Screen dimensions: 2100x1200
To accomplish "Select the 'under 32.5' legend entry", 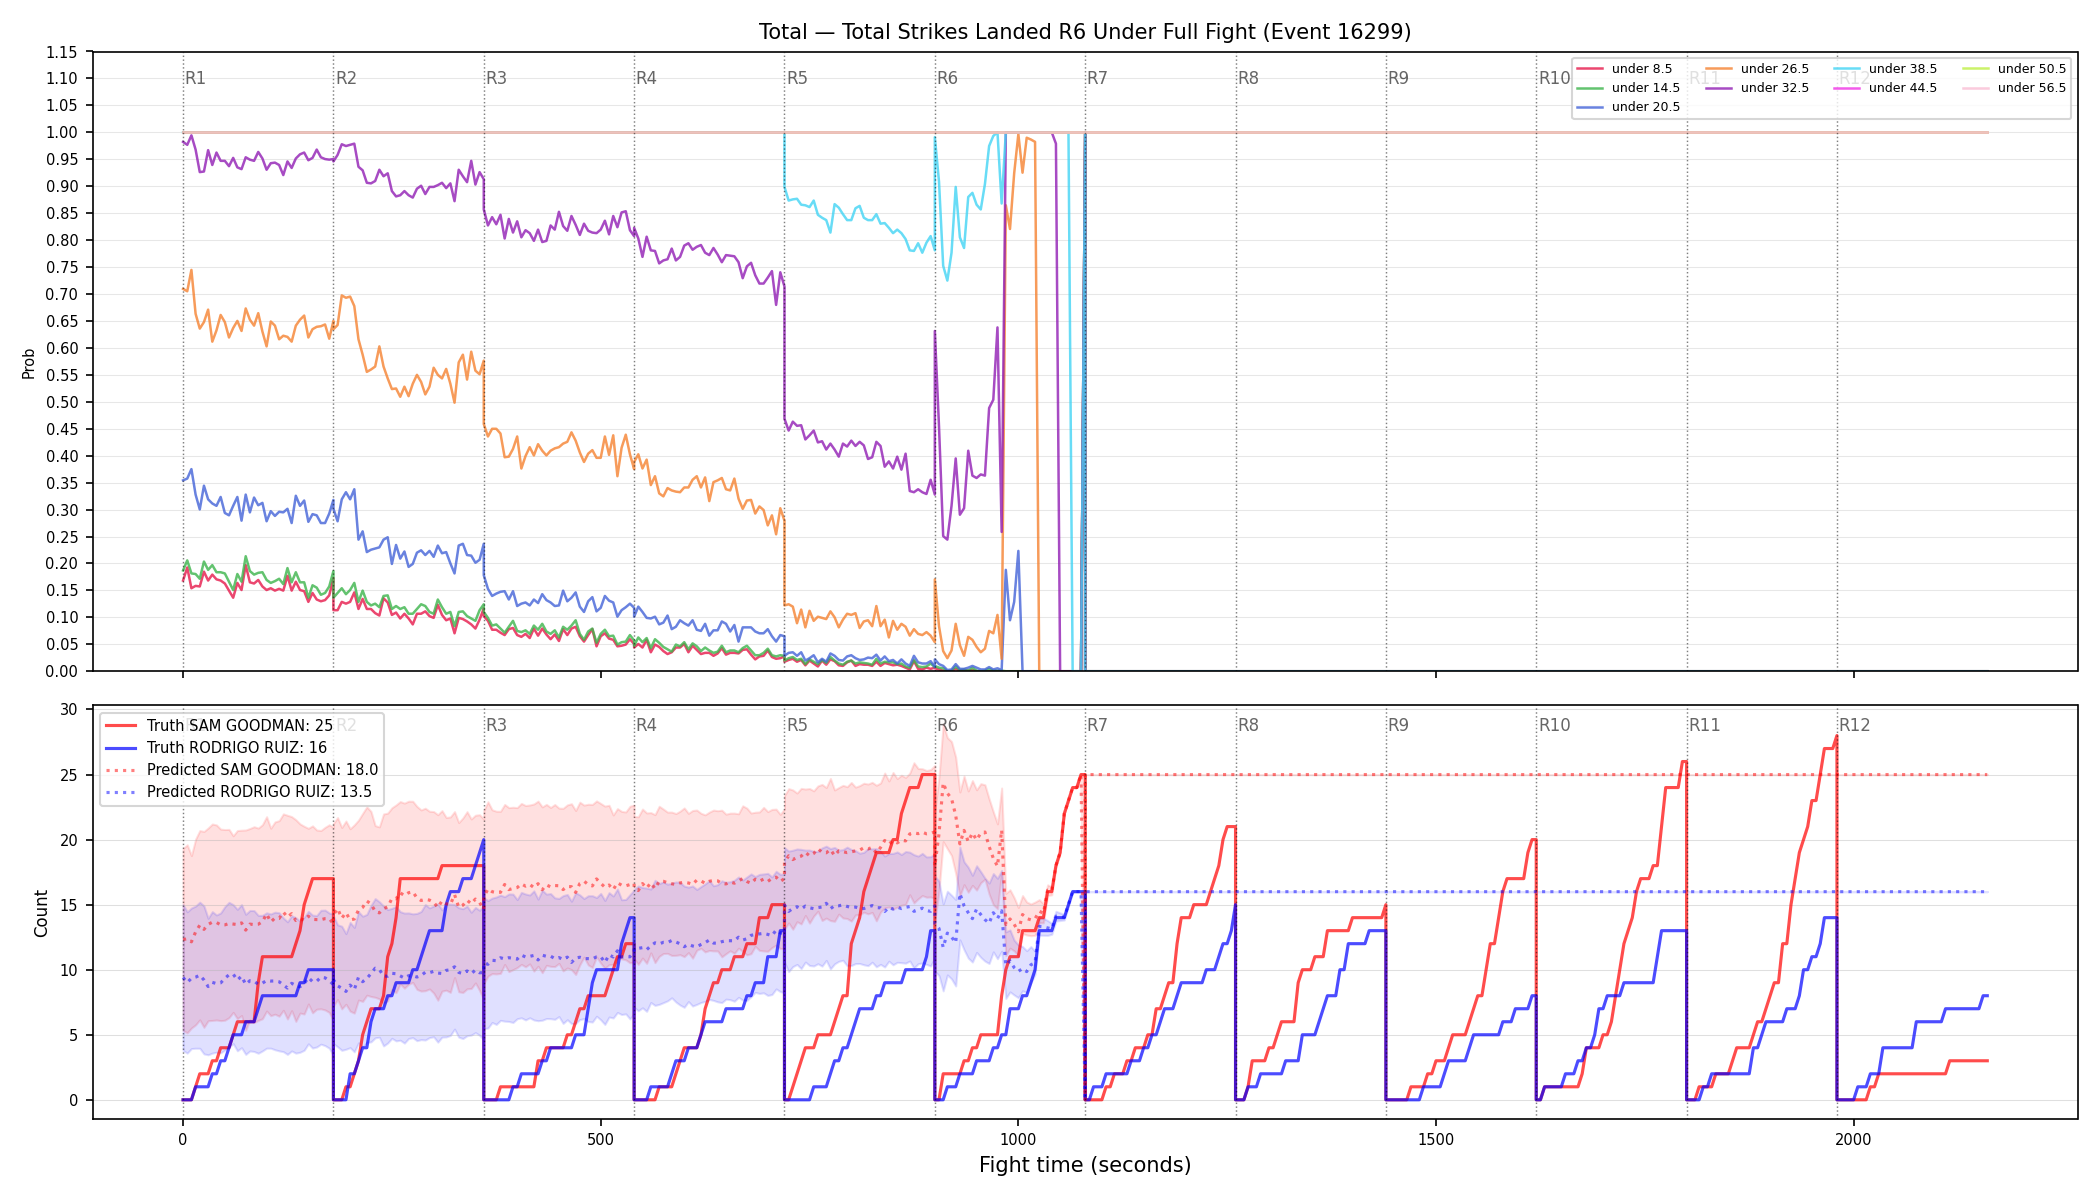I will [1759, 88].
